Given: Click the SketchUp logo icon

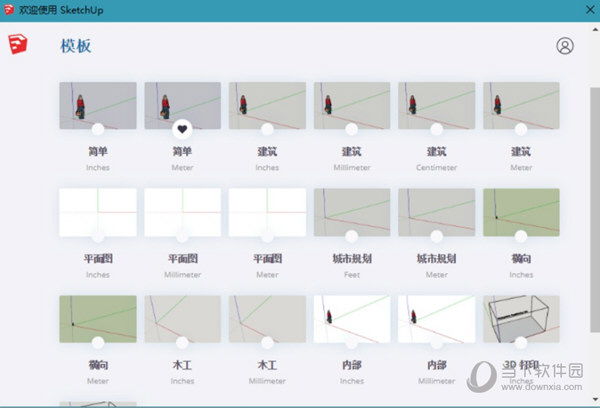Looking at the screenshot, I should coord(16,46).
